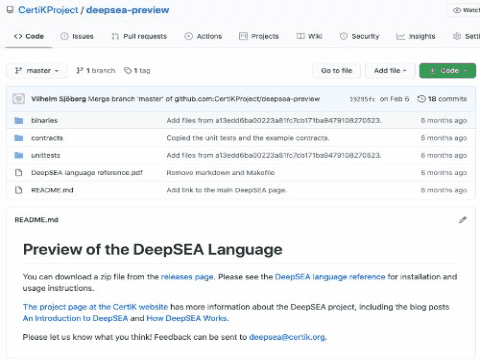
Task: Switch to the Actions tab
Action: 203,36
